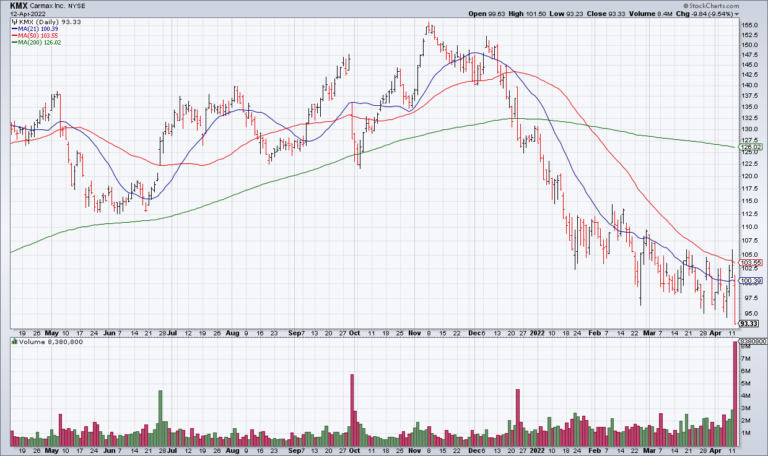Click the tall green volume bar near Jun 28

coord(160,418)
